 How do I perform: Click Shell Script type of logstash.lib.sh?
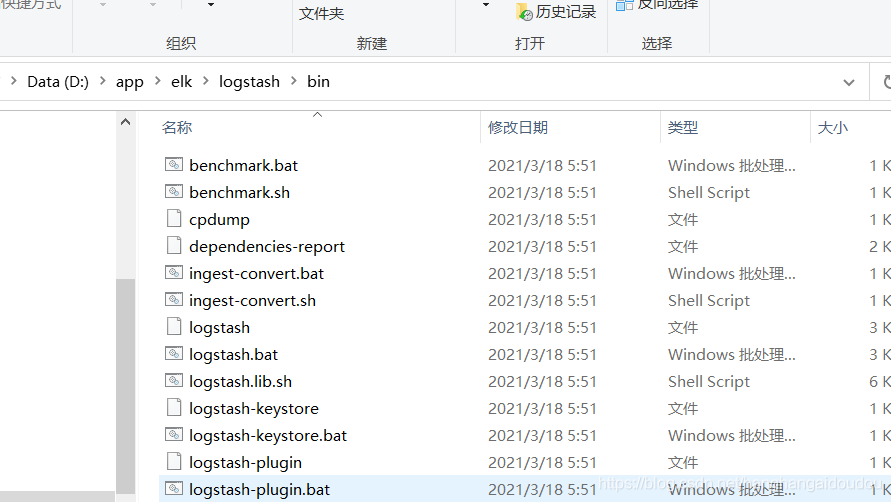709,381
